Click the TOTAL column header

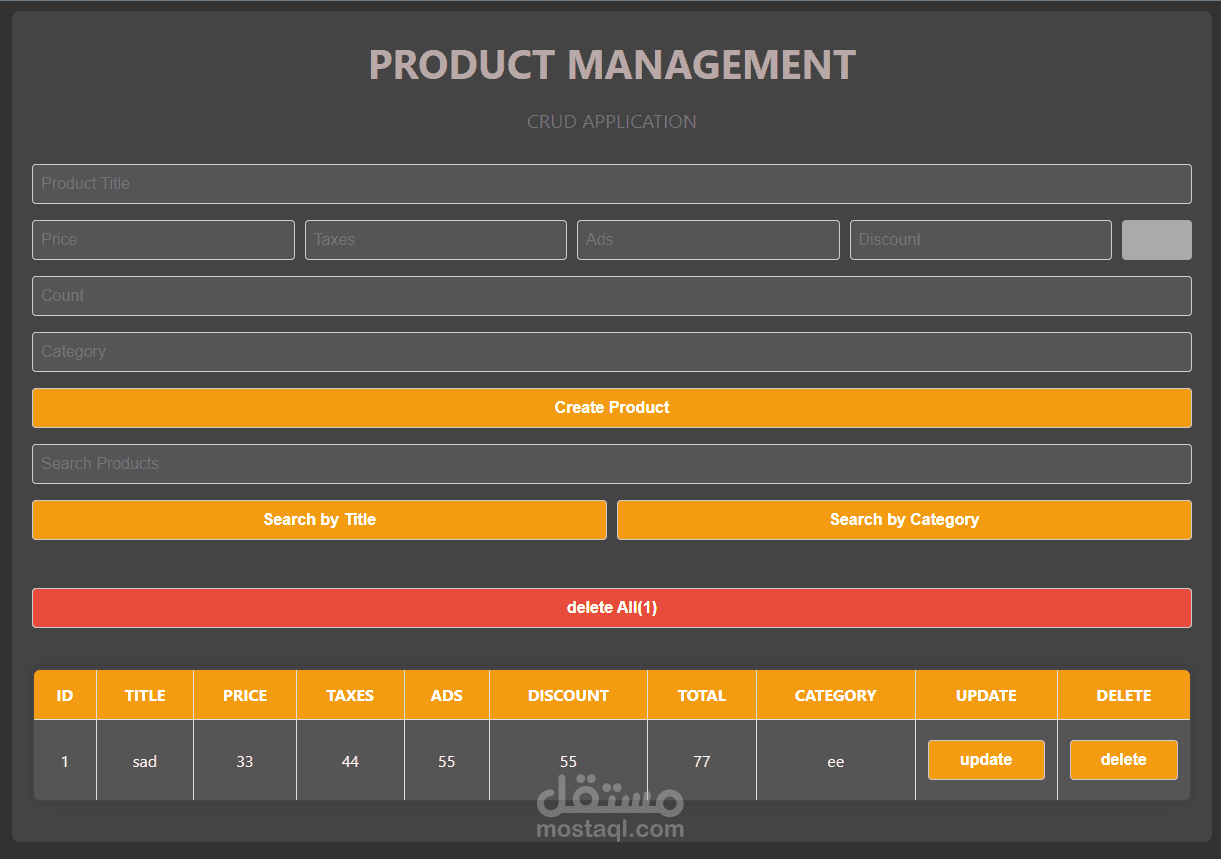702,695
